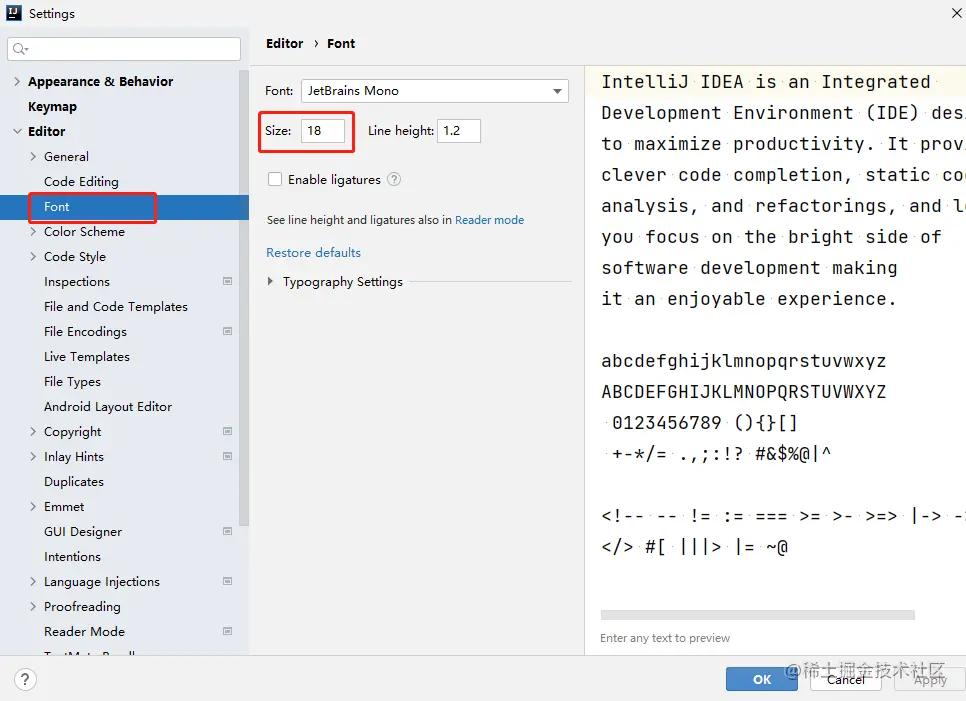Click the project-level icon beside GUI Designer

coord(227,531)
